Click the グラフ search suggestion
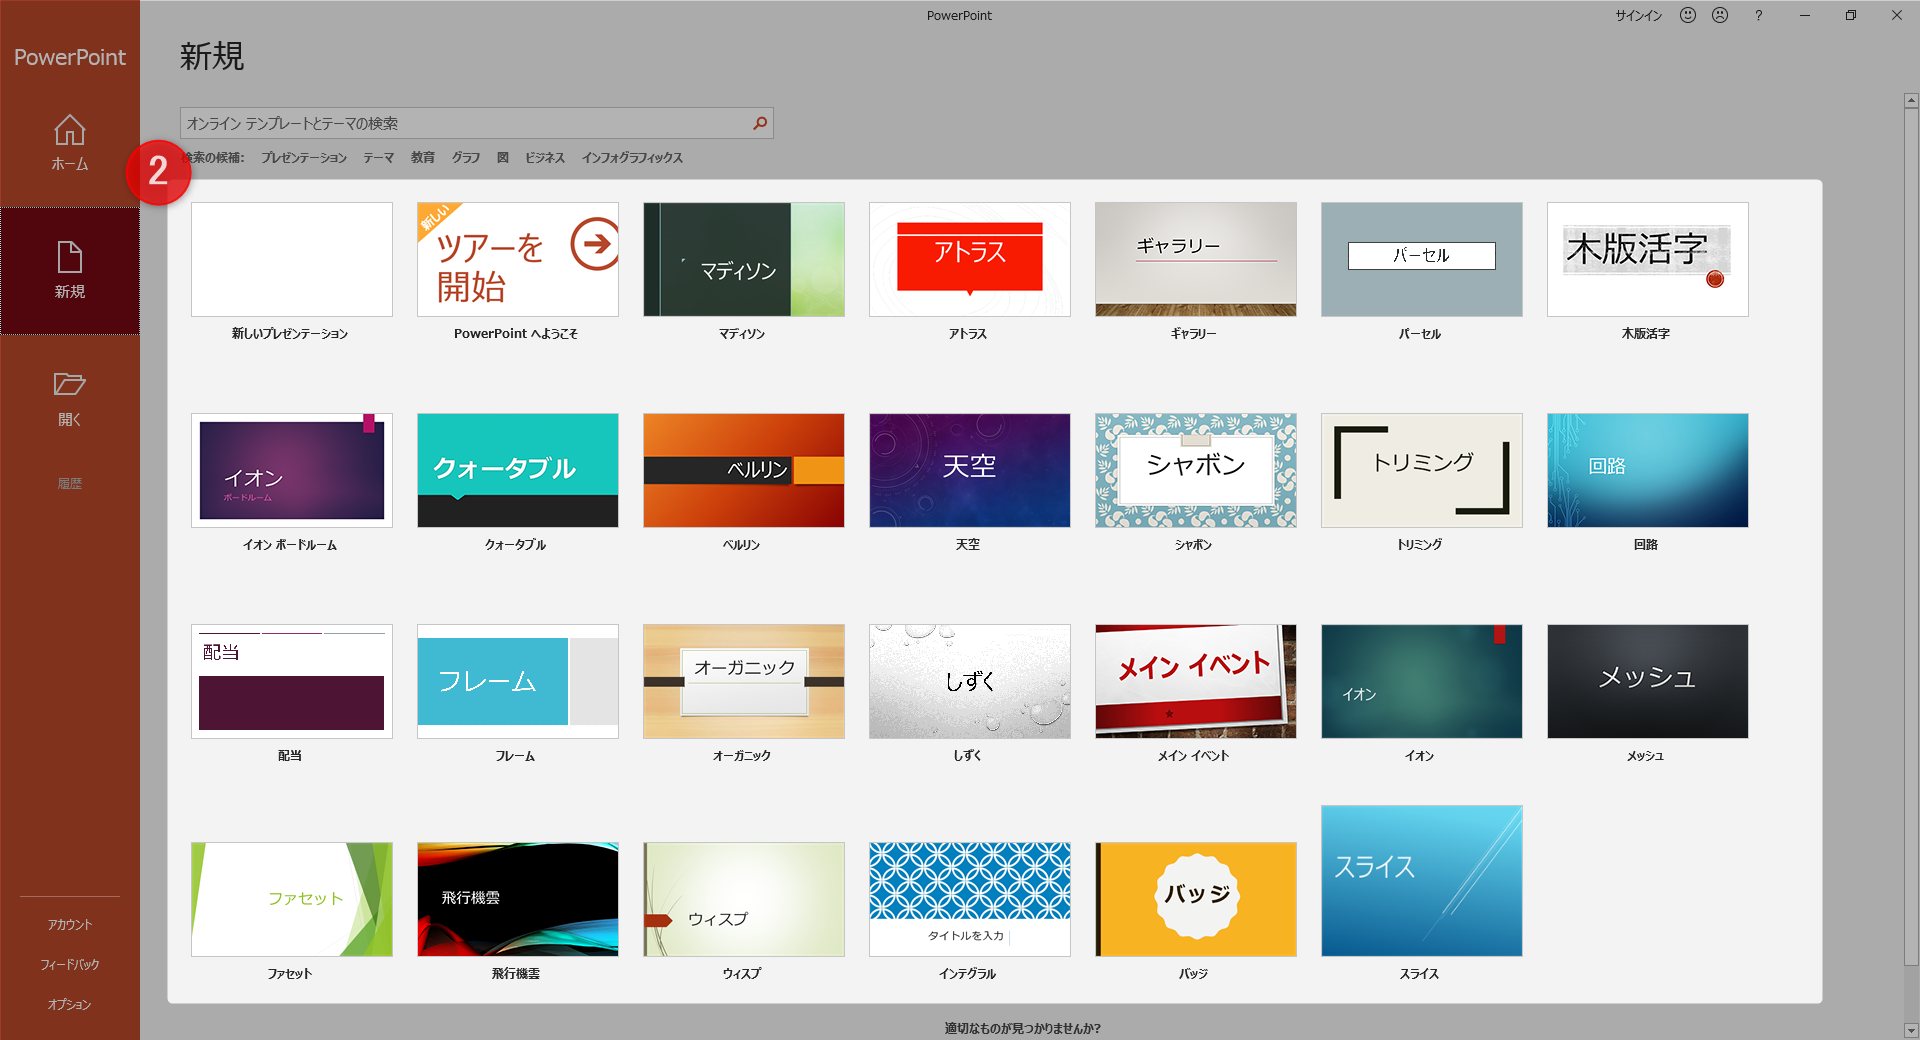1920x1040 pixels. (465, 158)
